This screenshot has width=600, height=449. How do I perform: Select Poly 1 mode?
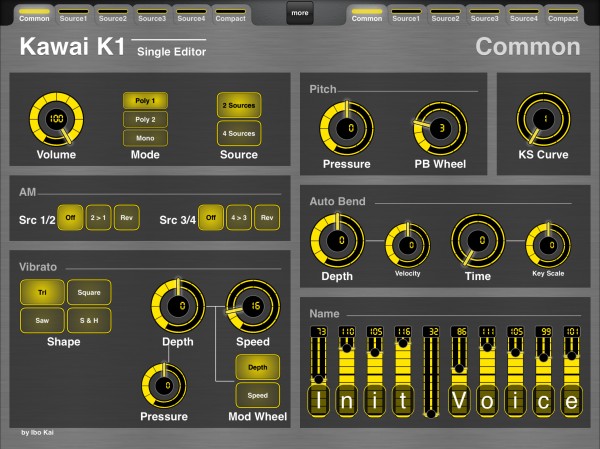coord(145,101)
